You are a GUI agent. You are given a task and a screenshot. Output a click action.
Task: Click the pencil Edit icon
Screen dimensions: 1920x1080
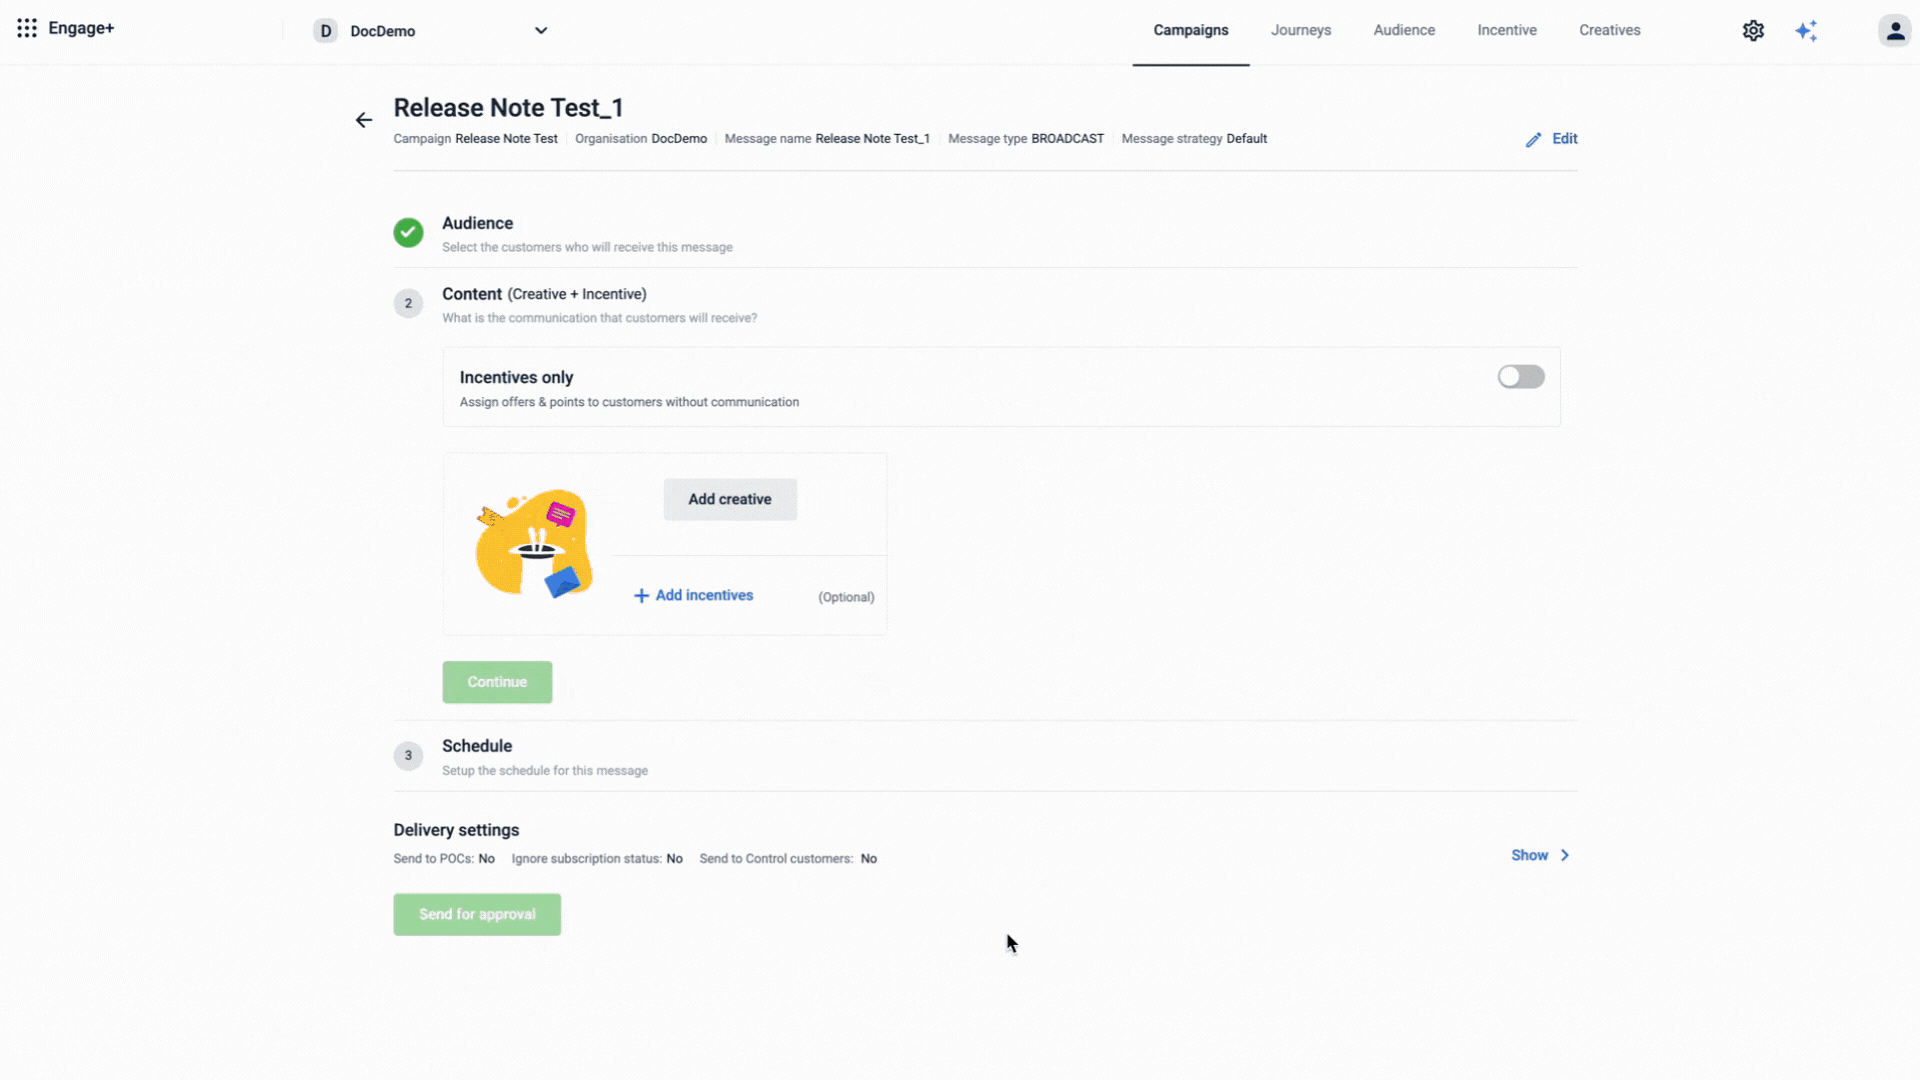1533,140
